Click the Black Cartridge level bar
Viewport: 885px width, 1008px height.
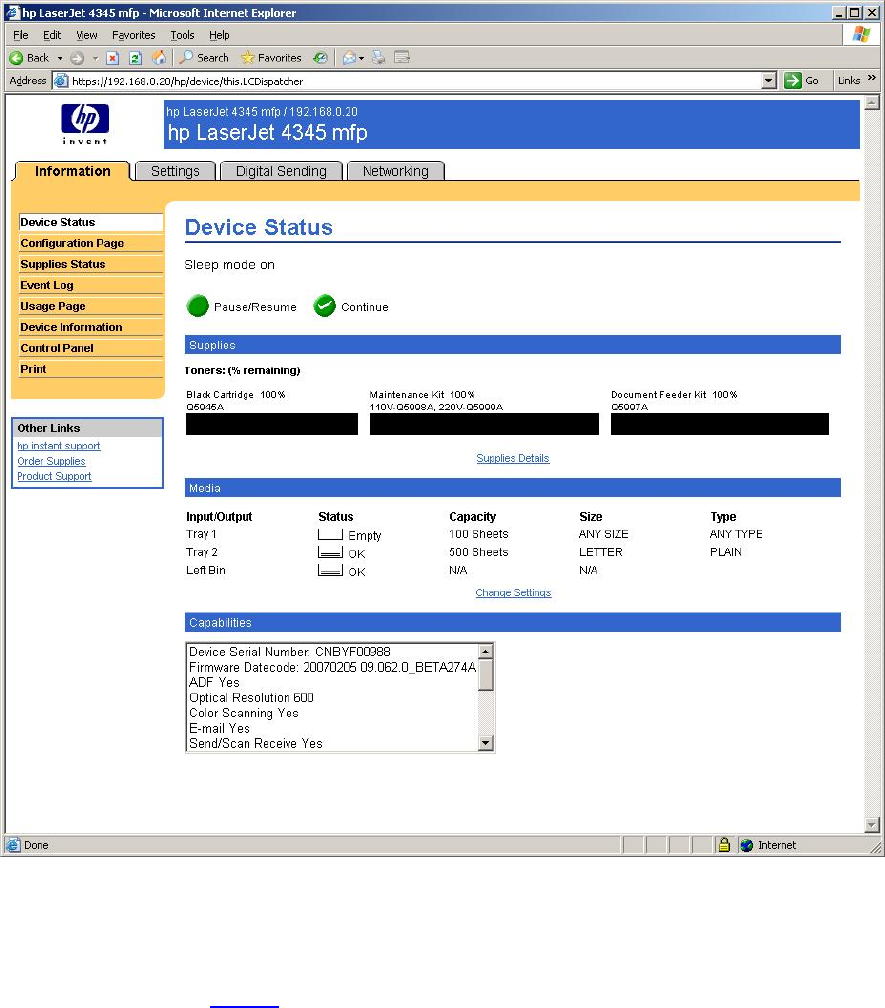[272, 424]
